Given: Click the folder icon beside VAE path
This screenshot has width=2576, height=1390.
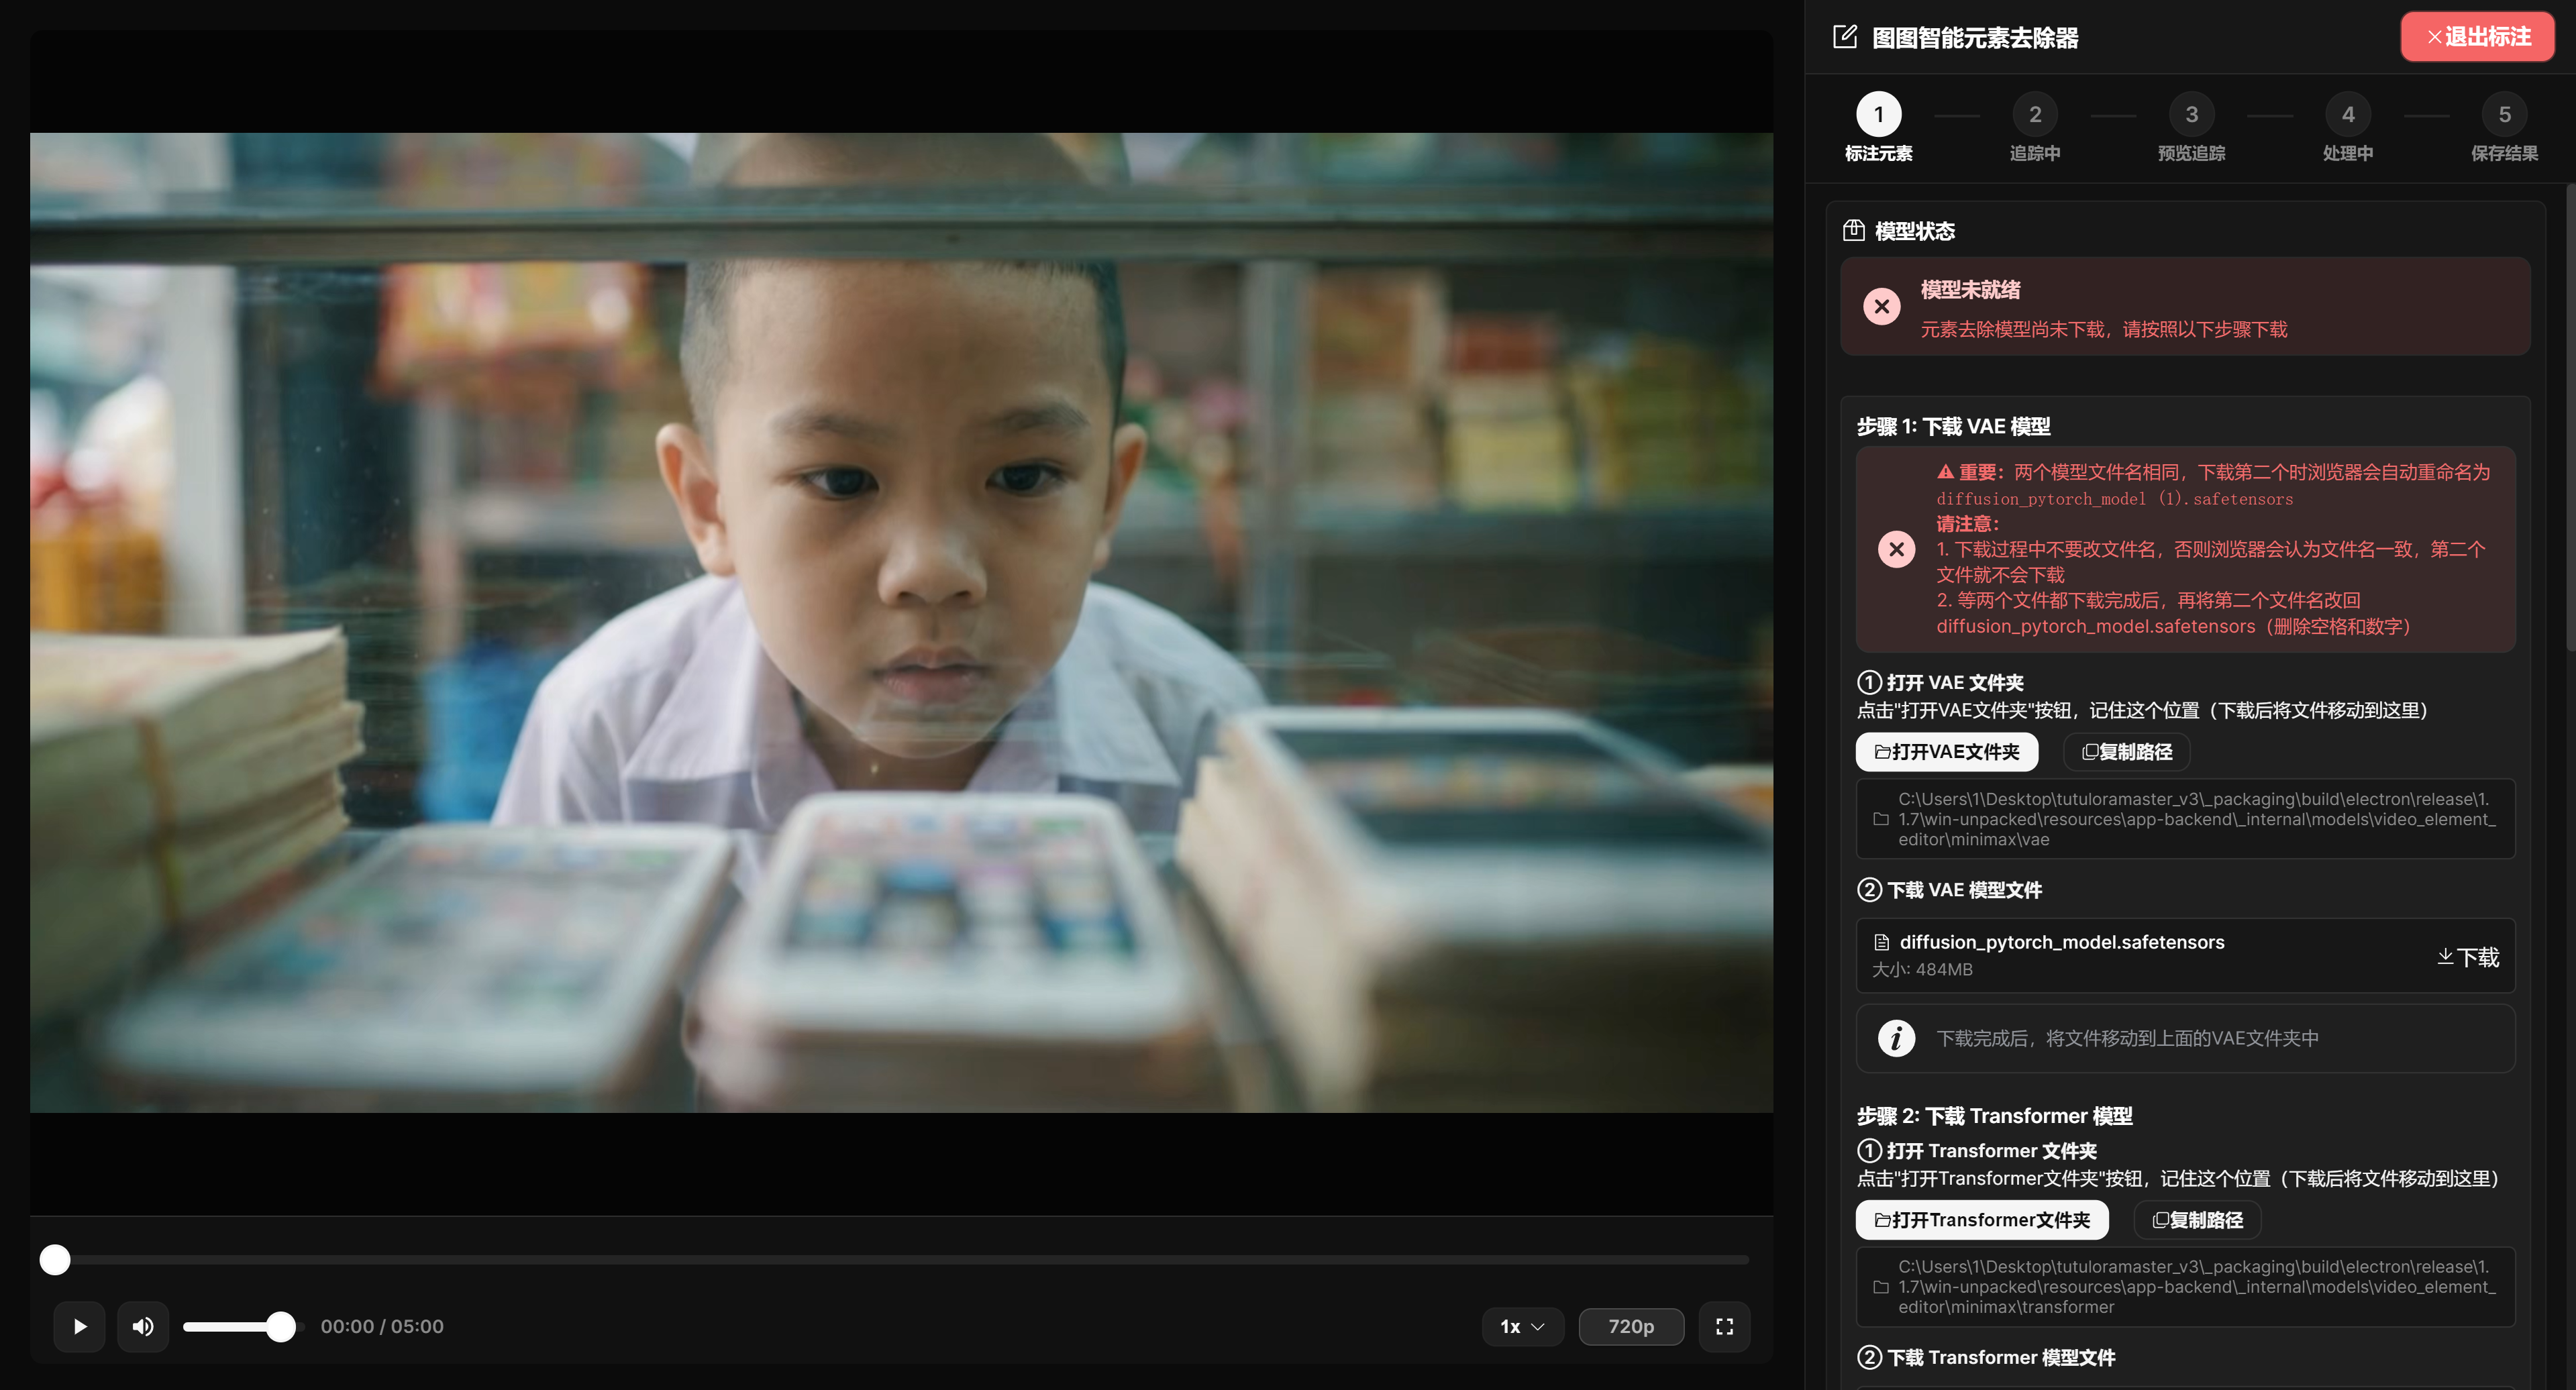Looking at the screenshot, I should (x=1881, y=819).
